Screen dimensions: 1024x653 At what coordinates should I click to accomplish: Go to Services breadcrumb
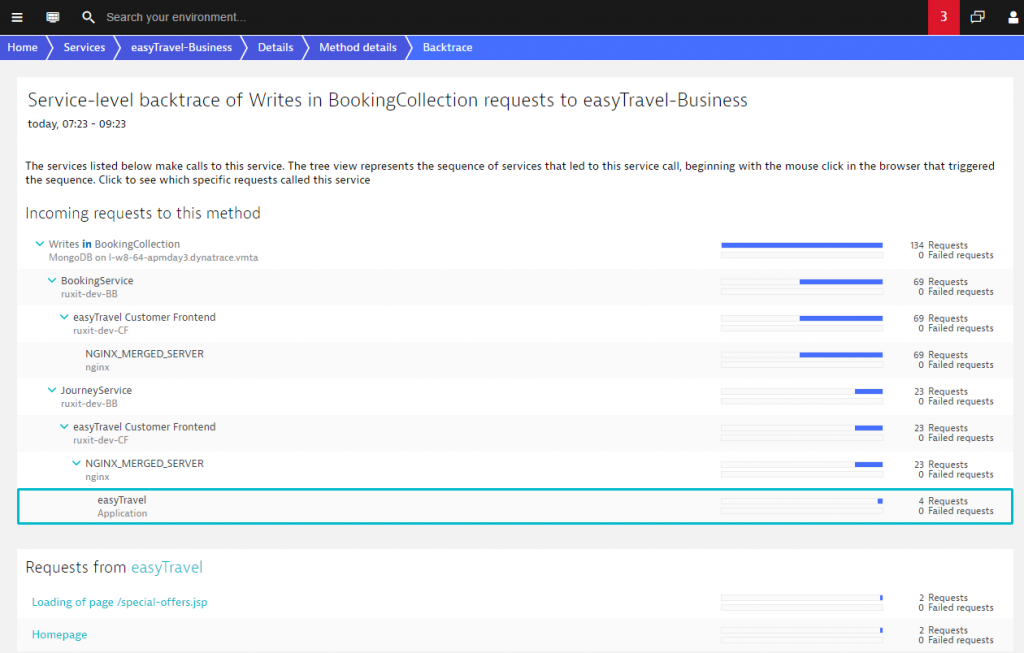(84, 47)
